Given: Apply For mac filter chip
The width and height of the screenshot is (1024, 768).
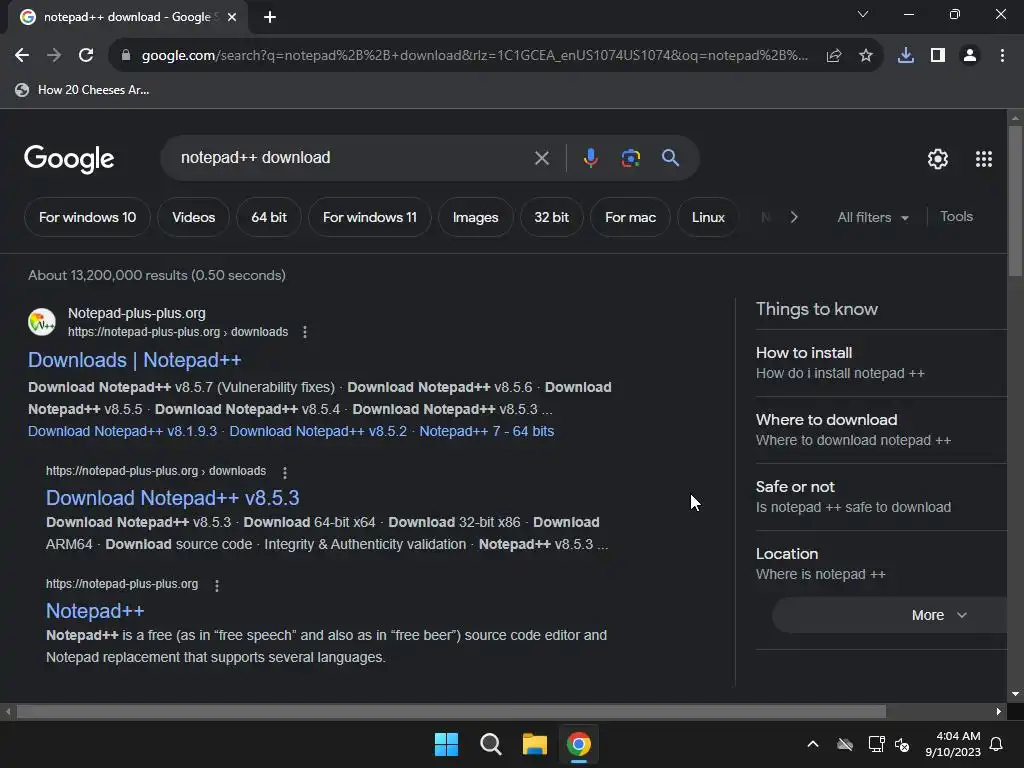Looking at the screenshot, I should (630, 217).
